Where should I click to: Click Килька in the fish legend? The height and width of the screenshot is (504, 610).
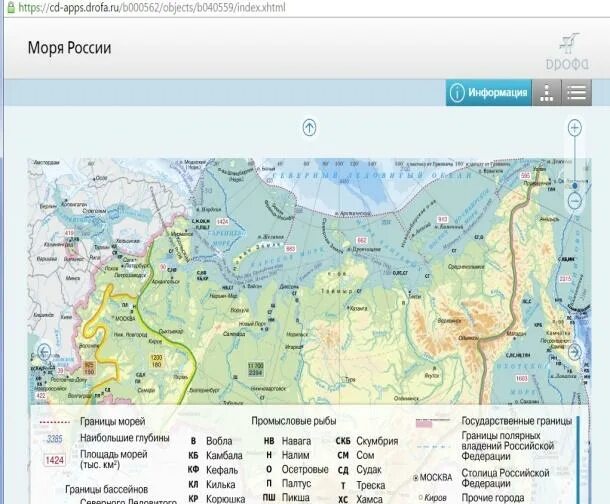coord(221,485)
